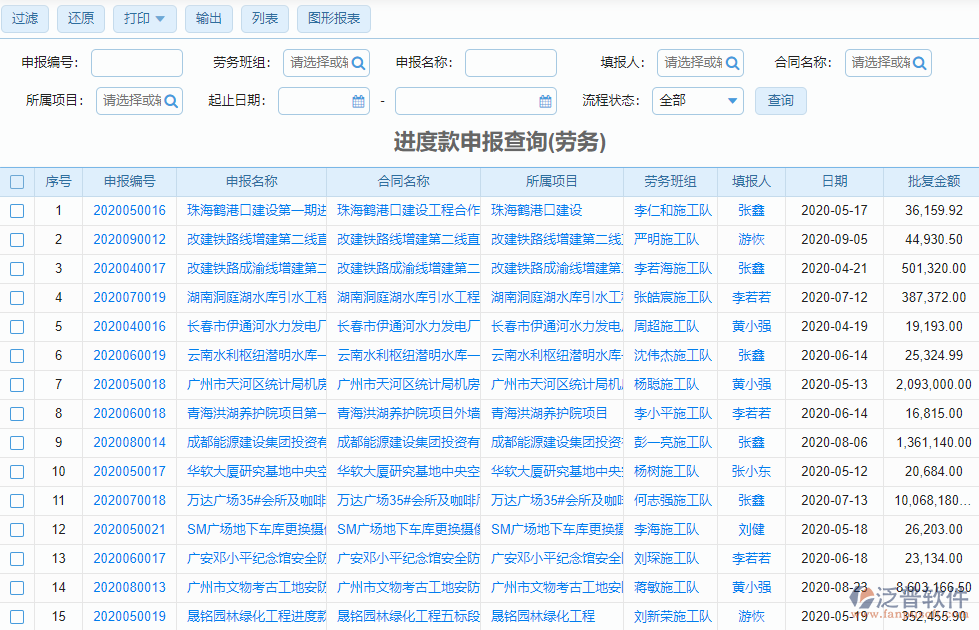Image resolution: width=979 pixels, height=630 pixels.
Task: Expand the 打印 print dropdown arrow
Action: [159, 18]
